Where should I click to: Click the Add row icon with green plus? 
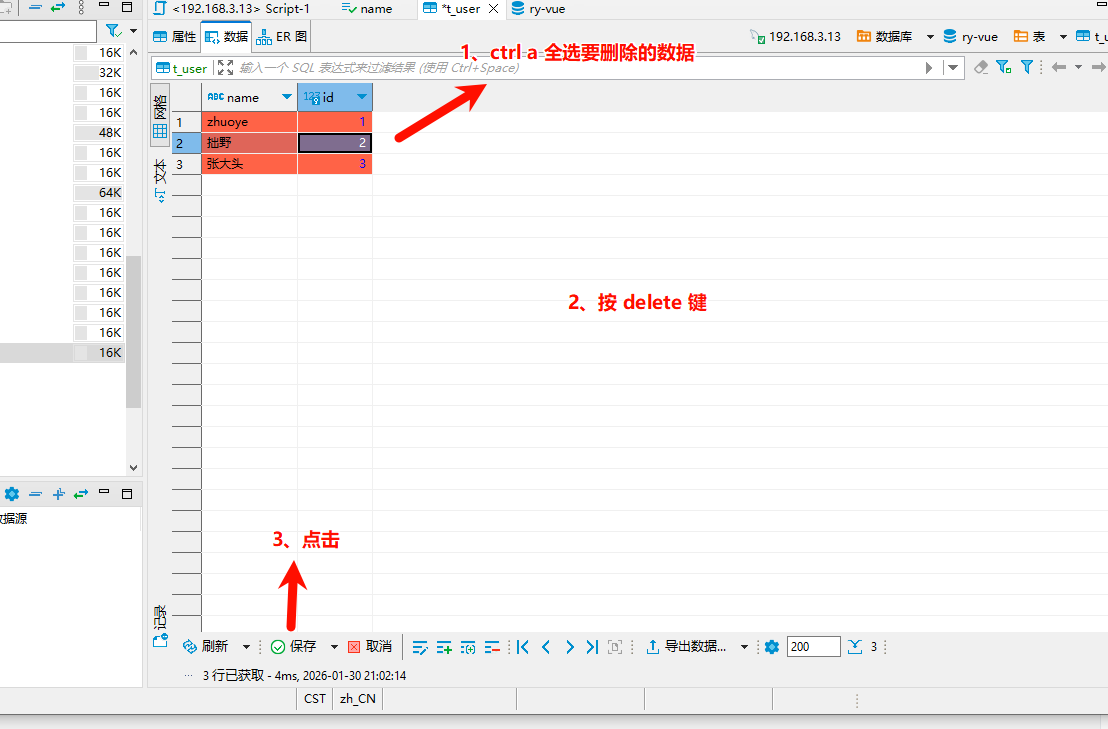[x=444, y=647]
